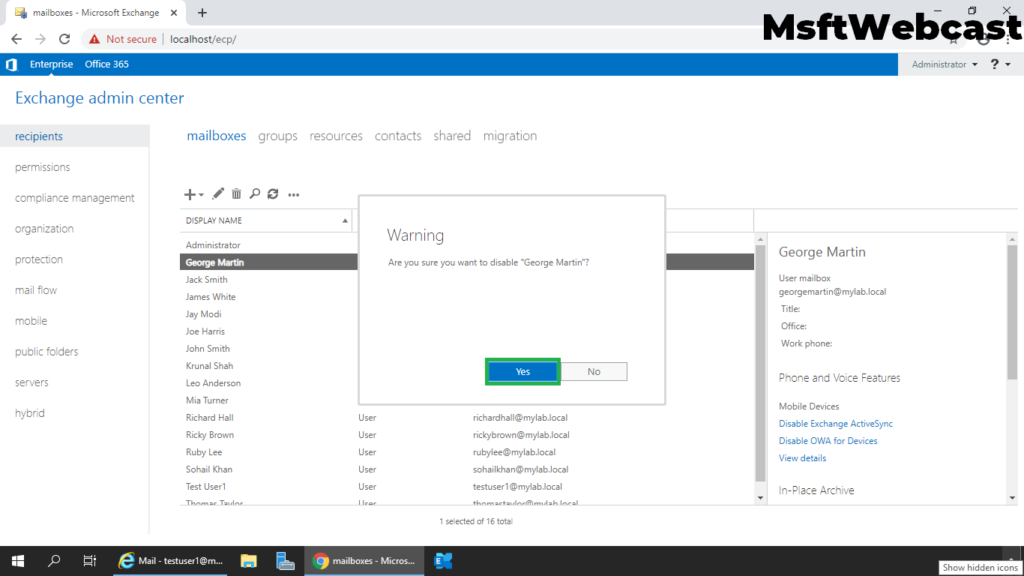1024x576 pixels.
Task: Click the details pane vertical scrollbar
Action: point(1012,311)
